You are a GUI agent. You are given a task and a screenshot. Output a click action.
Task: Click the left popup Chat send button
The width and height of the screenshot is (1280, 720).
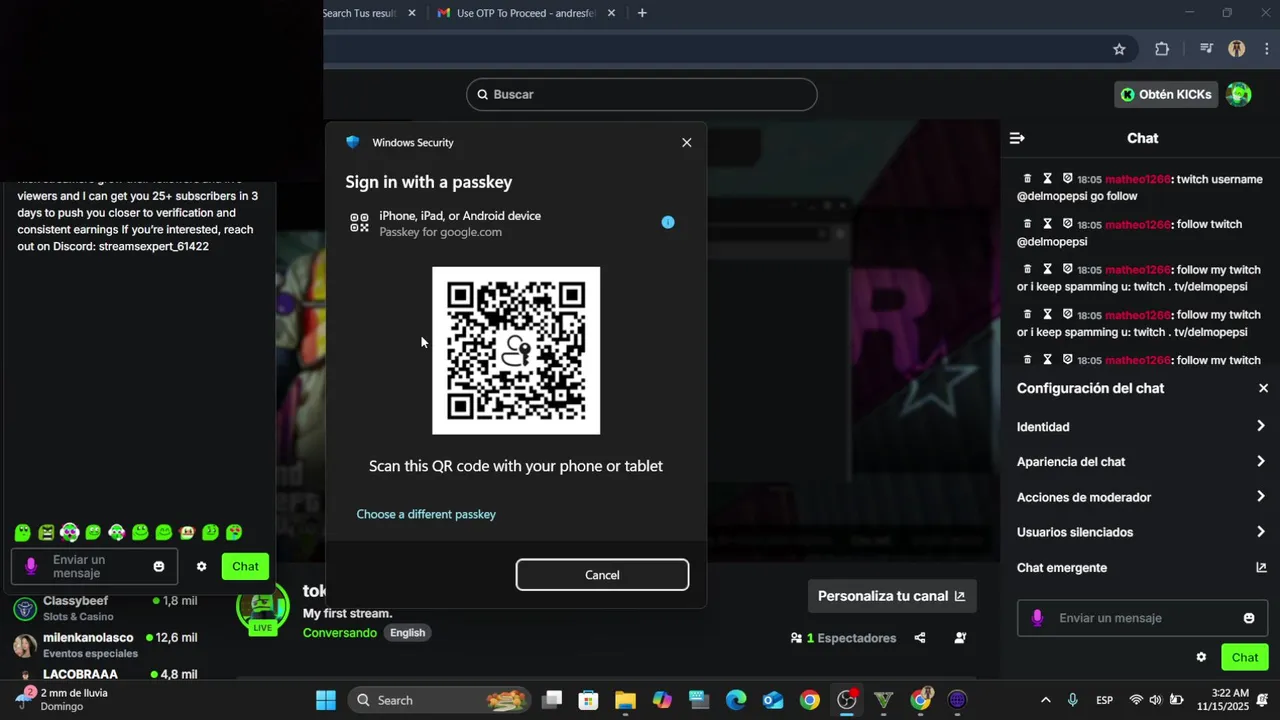(245, 566)
